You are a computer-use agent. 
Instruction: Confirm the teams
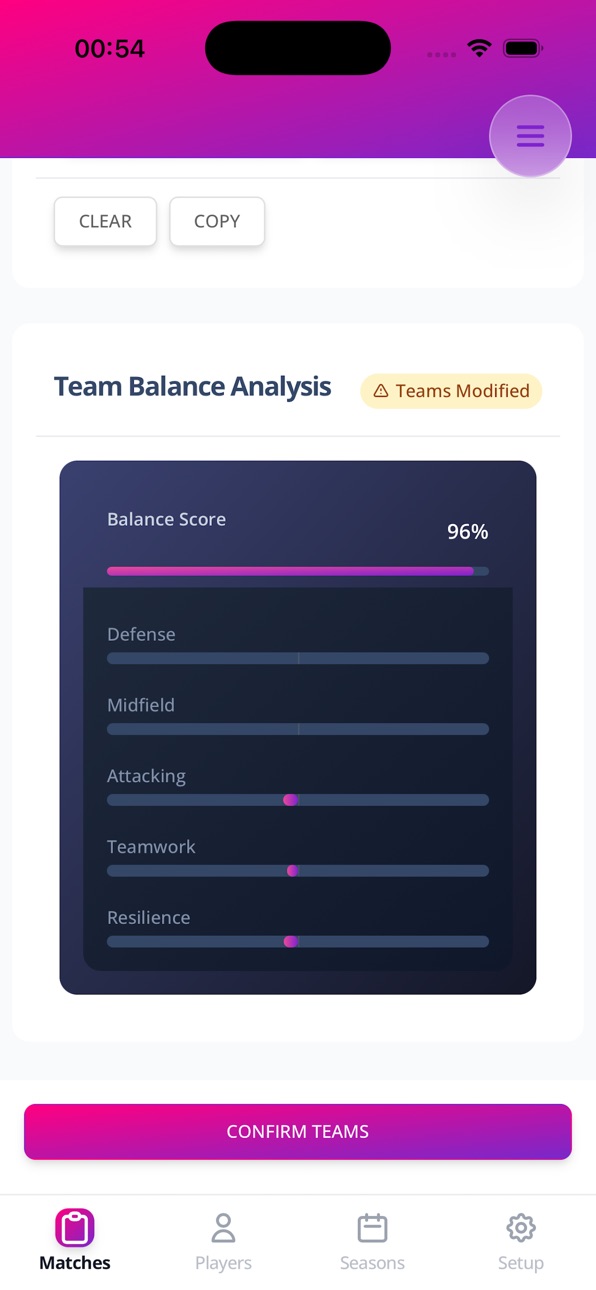(x=298, y=1132)
